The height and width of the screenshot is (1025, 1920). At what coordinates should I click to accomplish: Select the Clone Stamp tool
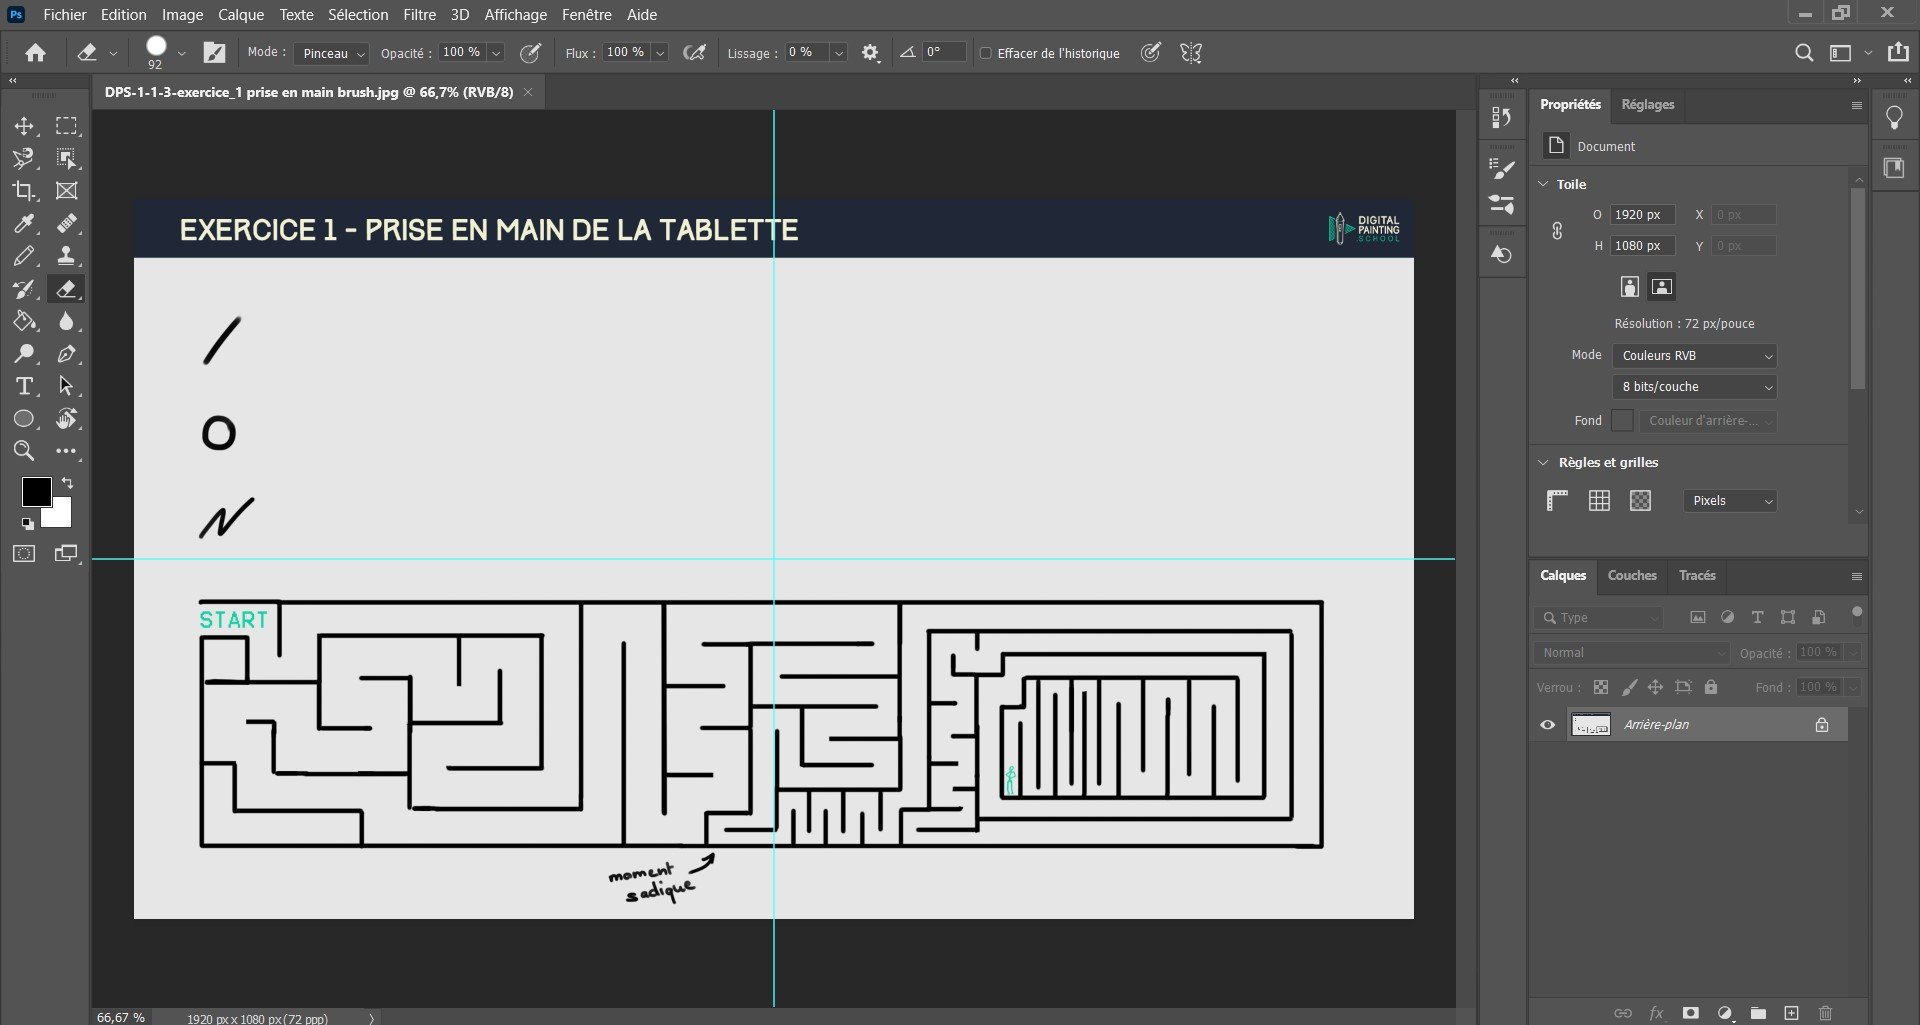click(66, 256)
